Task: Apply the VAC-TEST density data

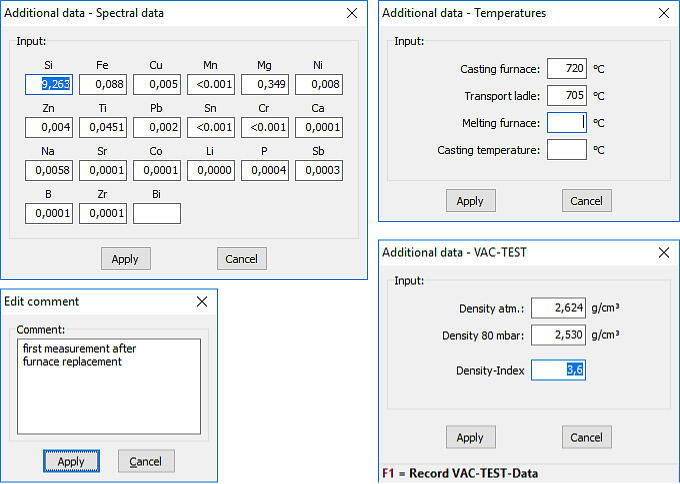Action: click(x=470, y=438)
